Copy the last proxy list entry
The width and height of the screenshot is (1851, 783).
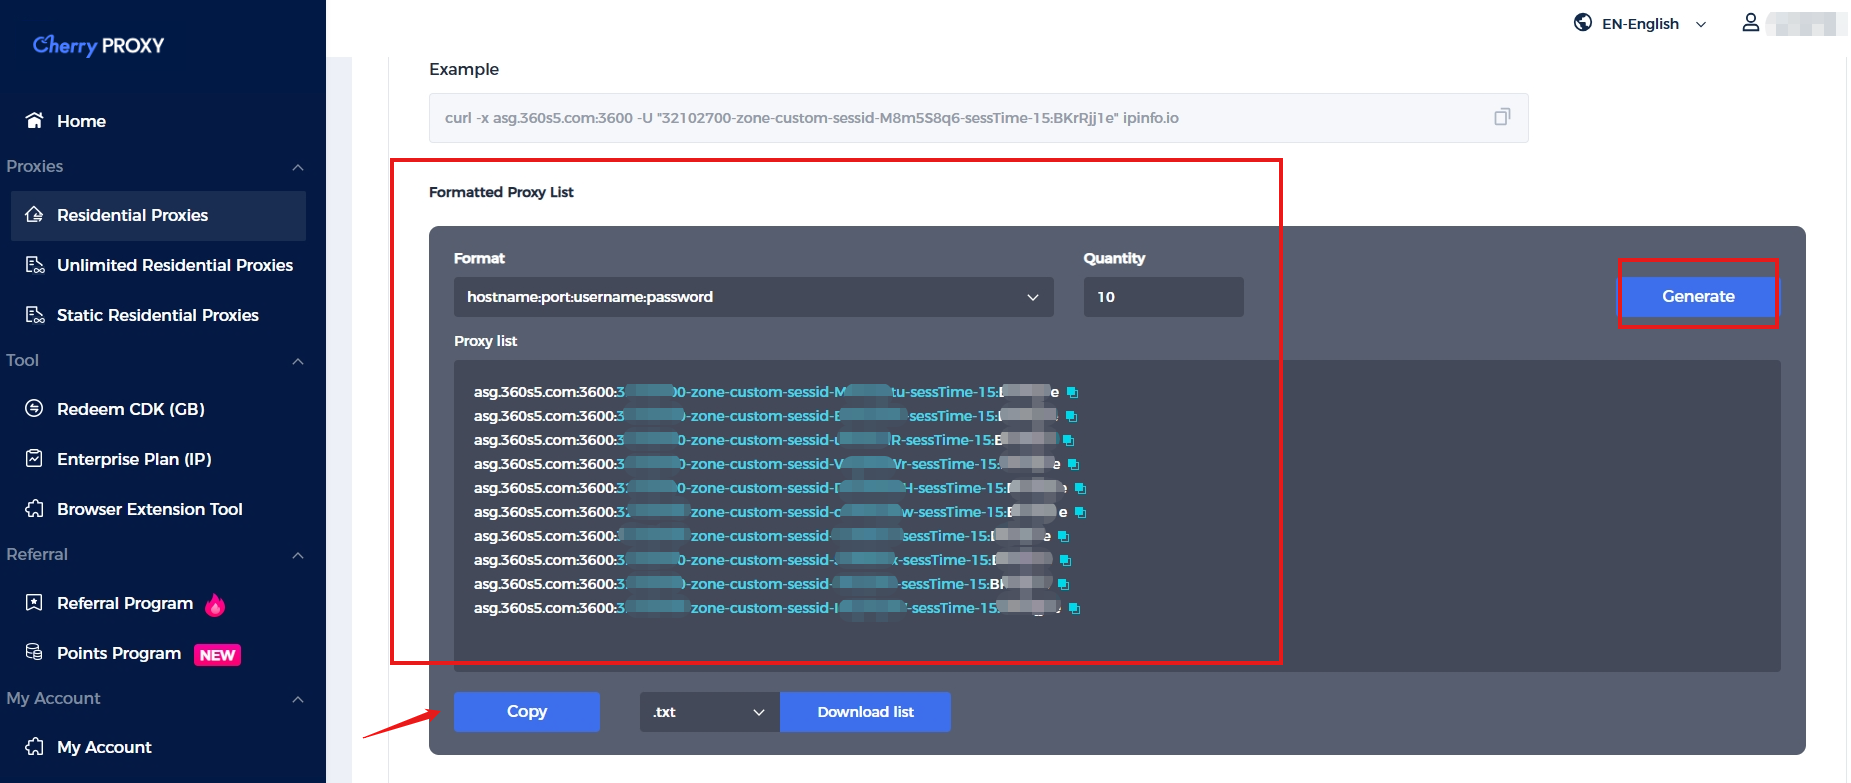pyautogui.click(x=1074, y=608)
